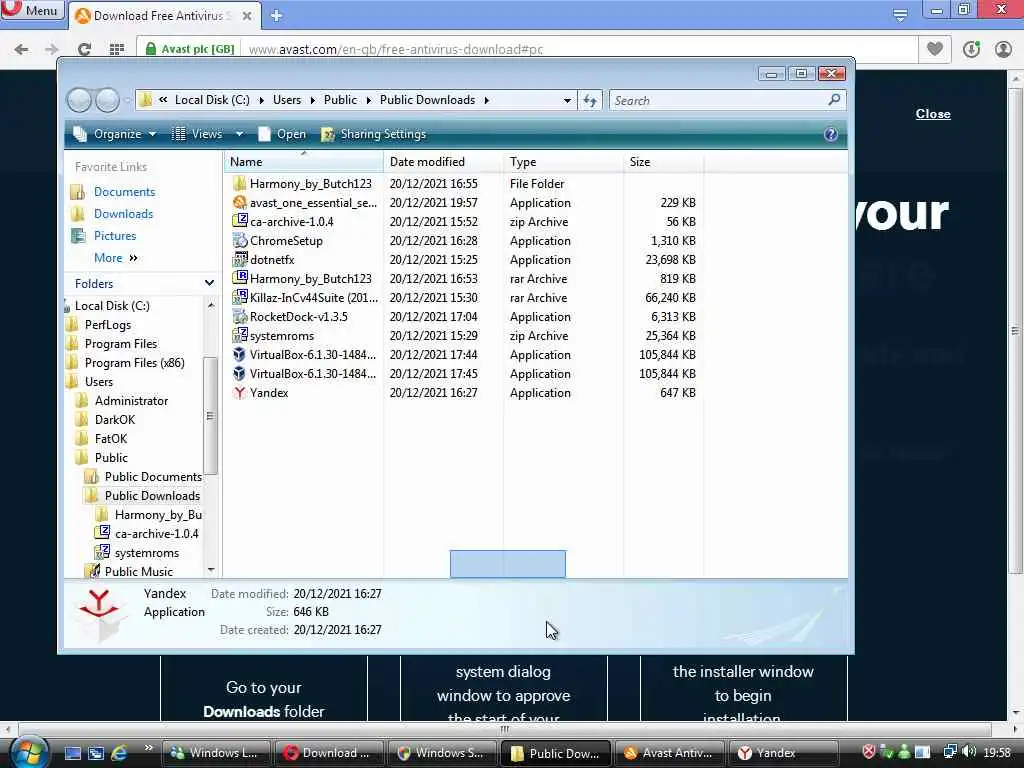
Task: Click the Explorer forward navigation button
Action: [108, 100]
